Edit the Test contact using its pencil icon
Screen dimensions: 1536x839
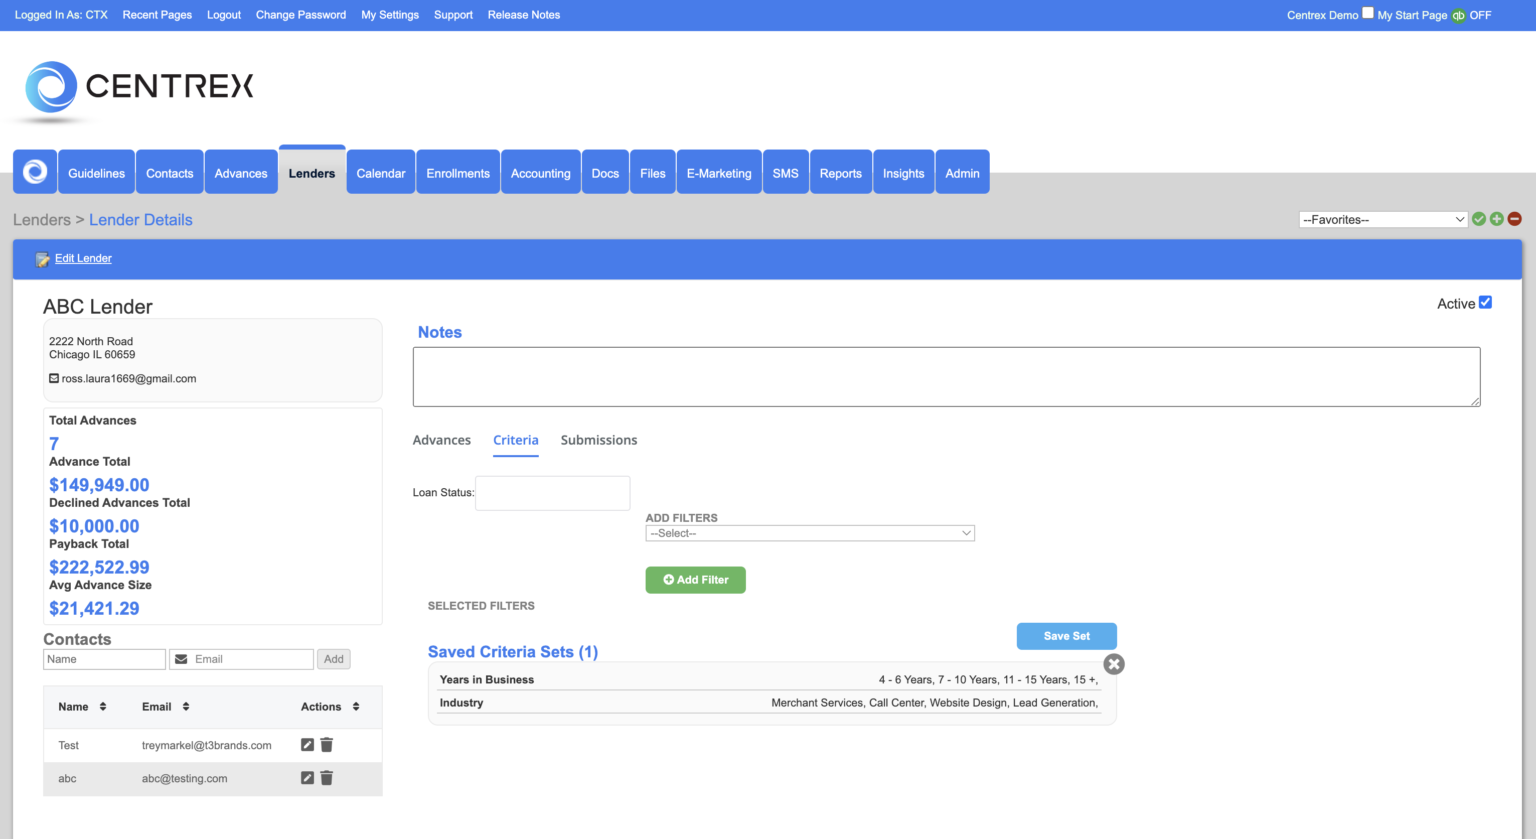point(307,744)
